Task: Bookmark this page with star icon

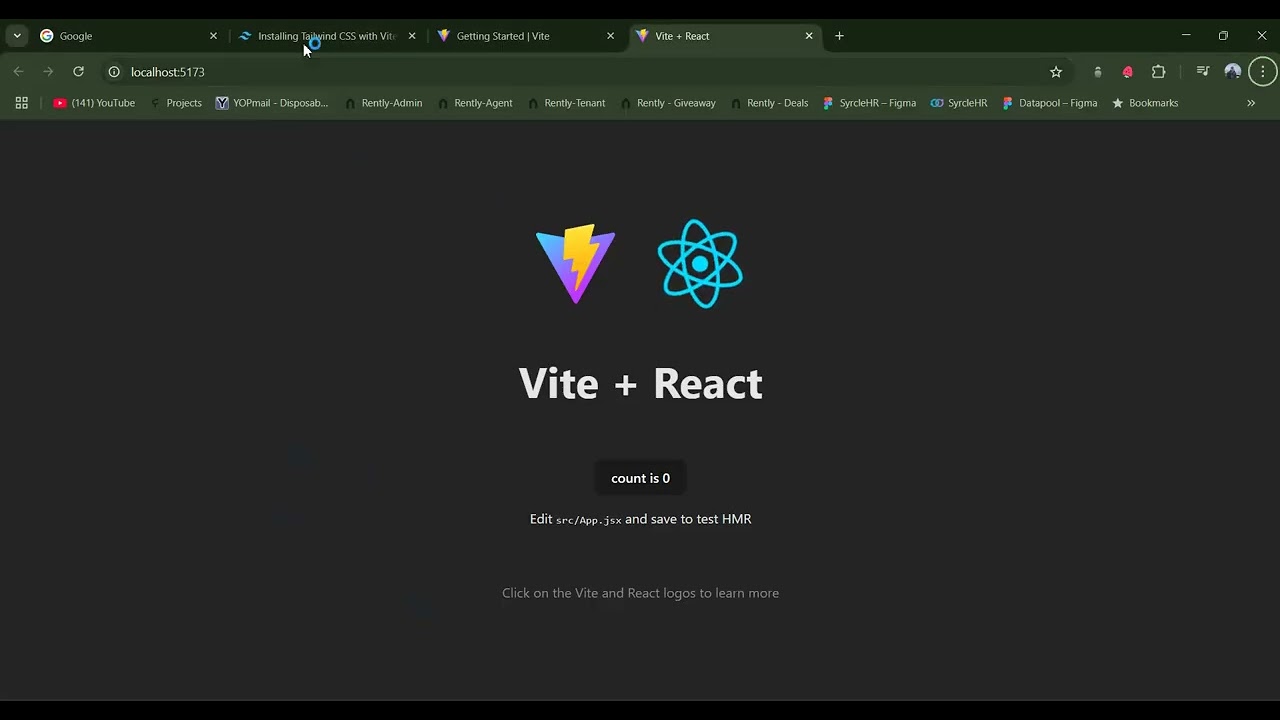Action: coord(1056,72)
